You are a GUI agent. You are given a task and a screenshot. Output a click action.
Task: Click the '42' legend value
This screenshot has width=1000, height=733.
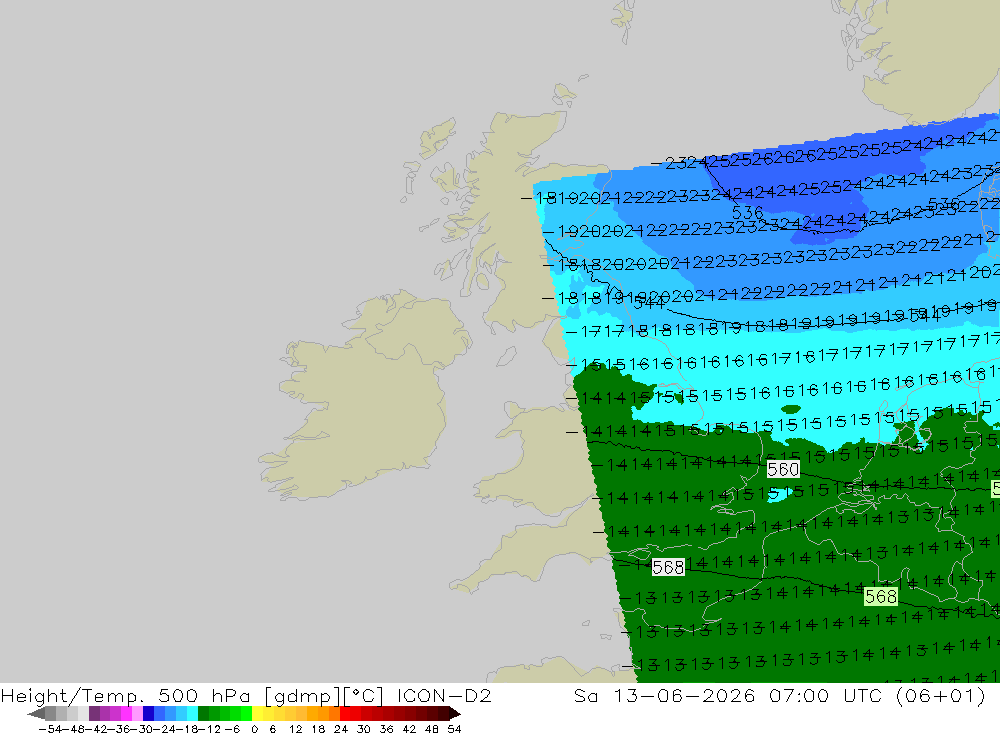point(409,729)
